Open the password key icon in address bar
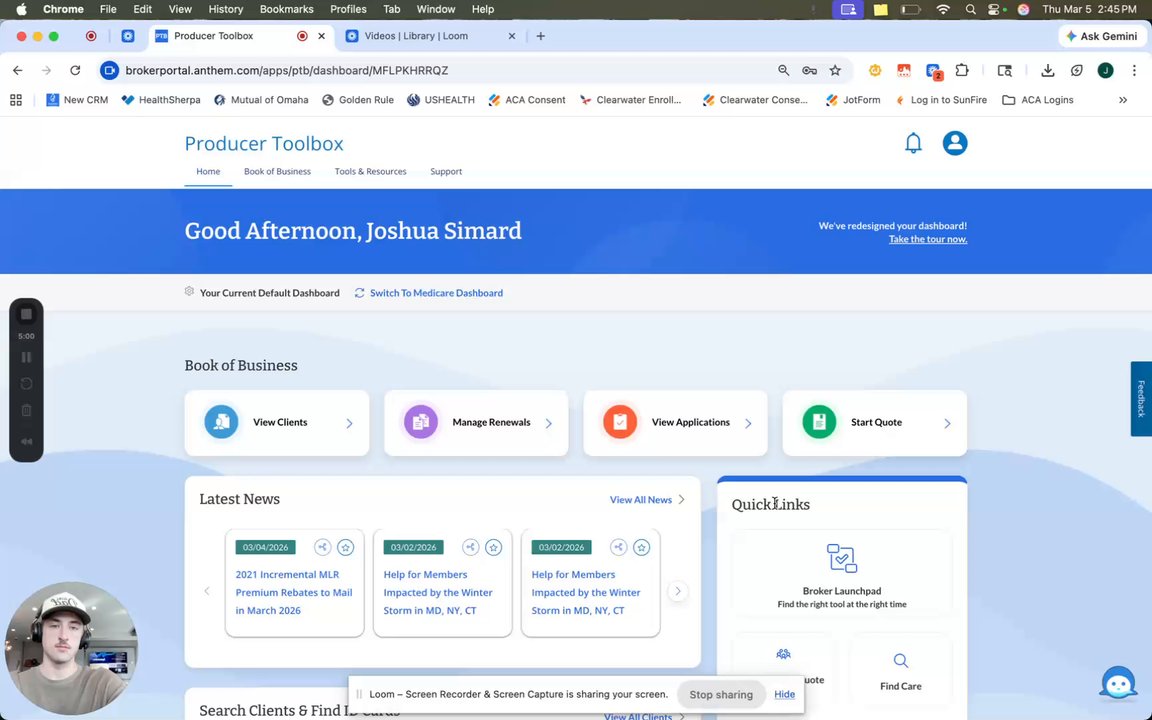 point(810,71)
